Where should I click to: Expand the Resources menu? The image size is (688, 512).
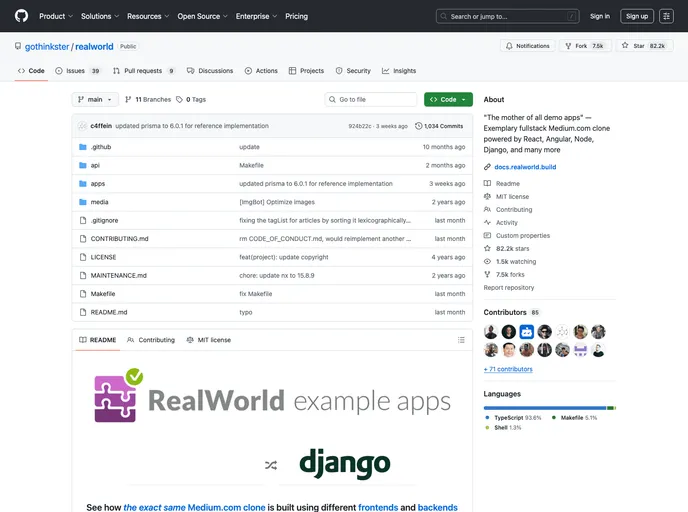coord(148,16)
